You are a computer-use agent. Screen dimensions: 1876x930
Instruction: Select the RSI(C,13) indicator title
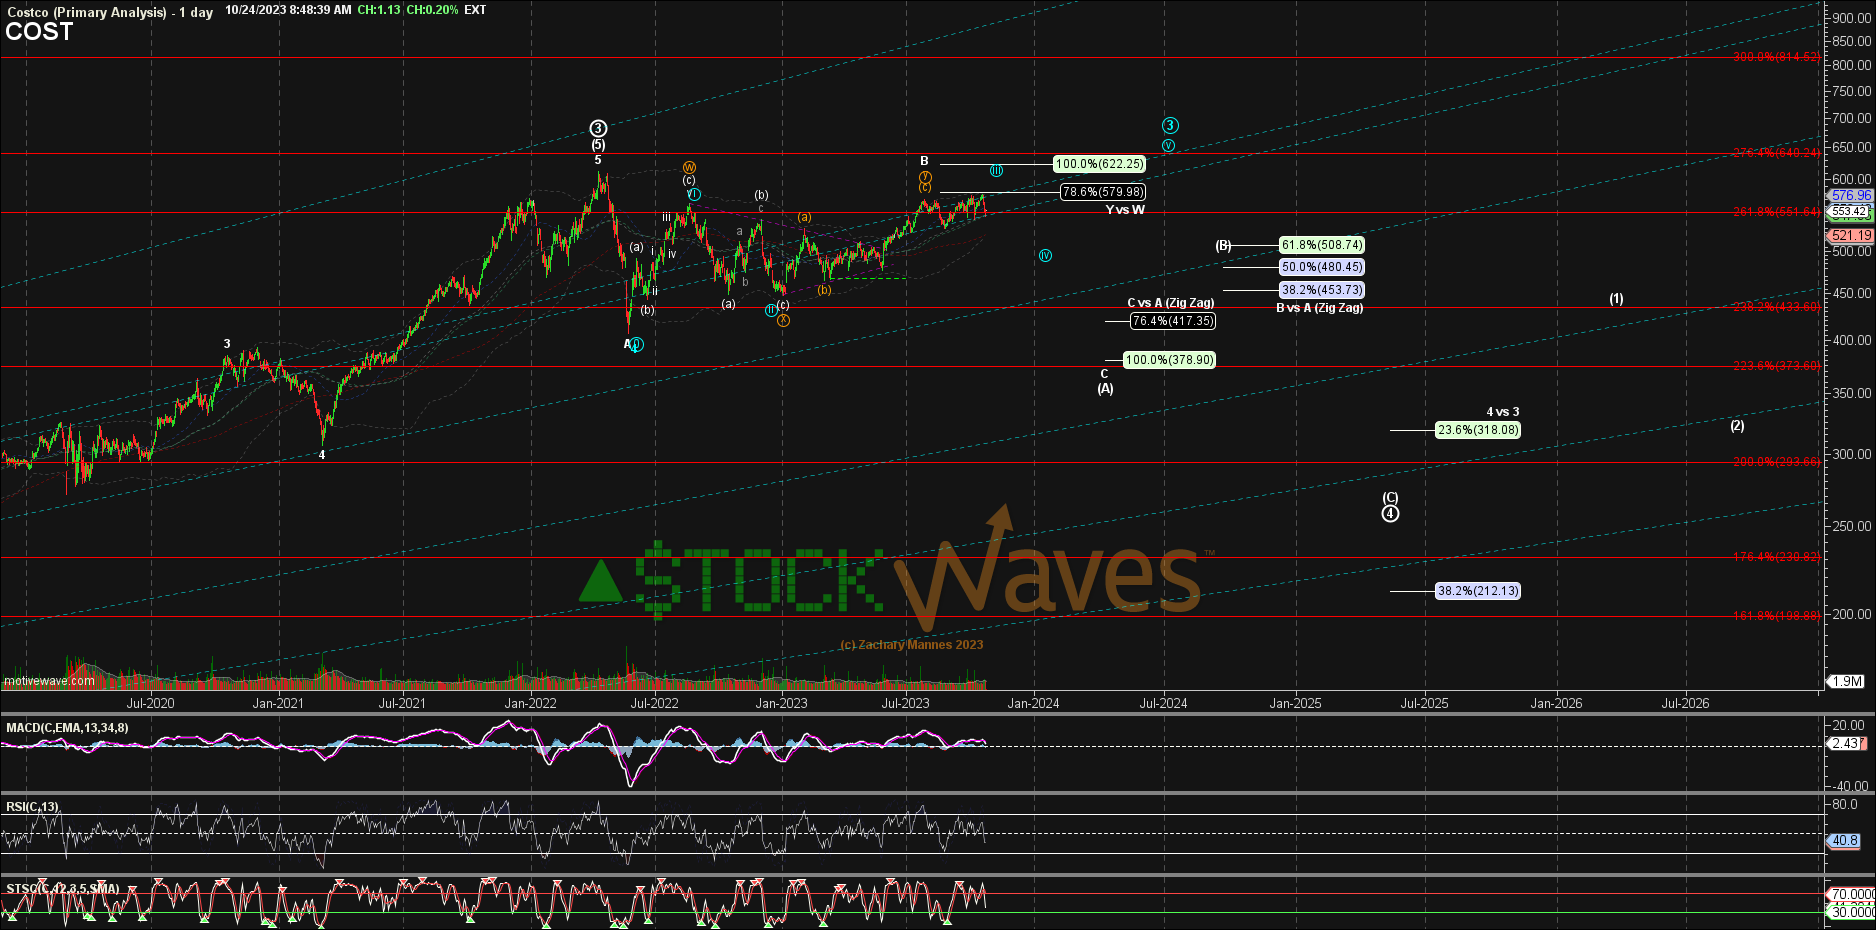point(32,807)
